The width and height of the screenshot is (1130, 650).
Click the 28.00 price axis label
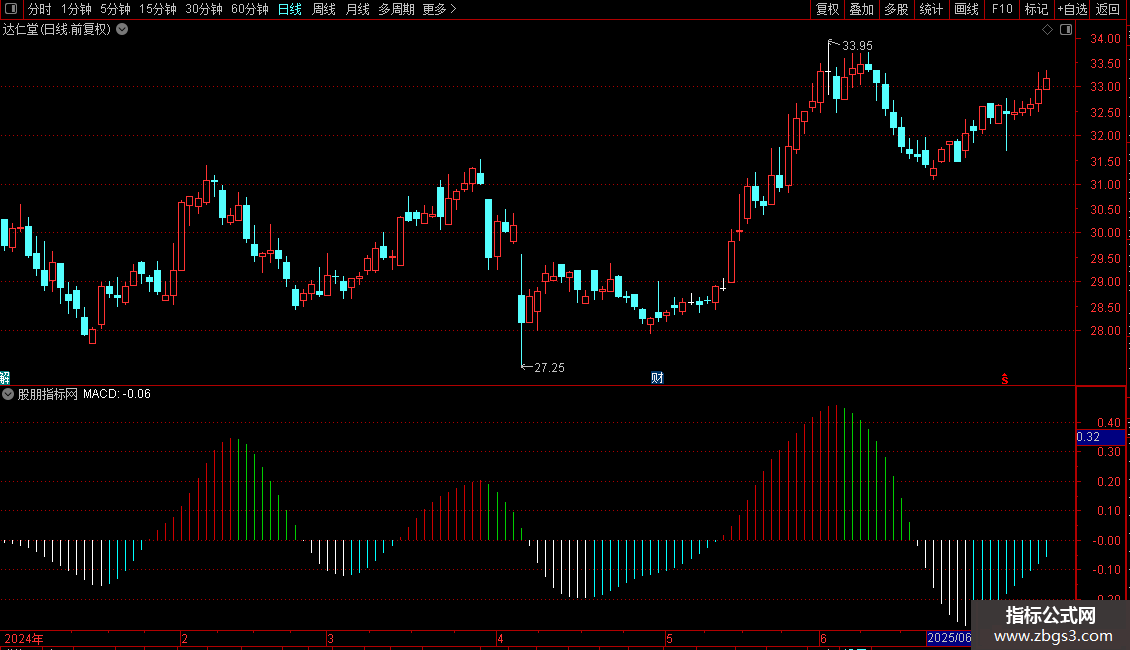point(1105,331)
